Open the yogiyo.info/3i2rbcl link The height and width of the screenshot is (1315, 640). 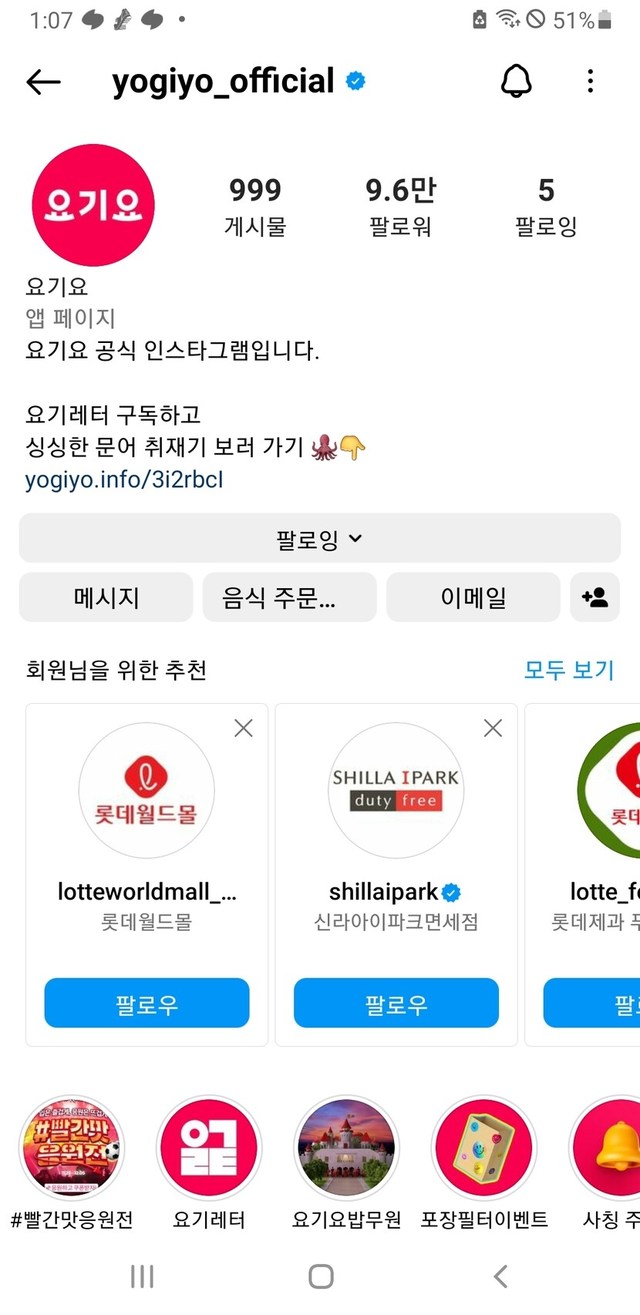(124, 480)
